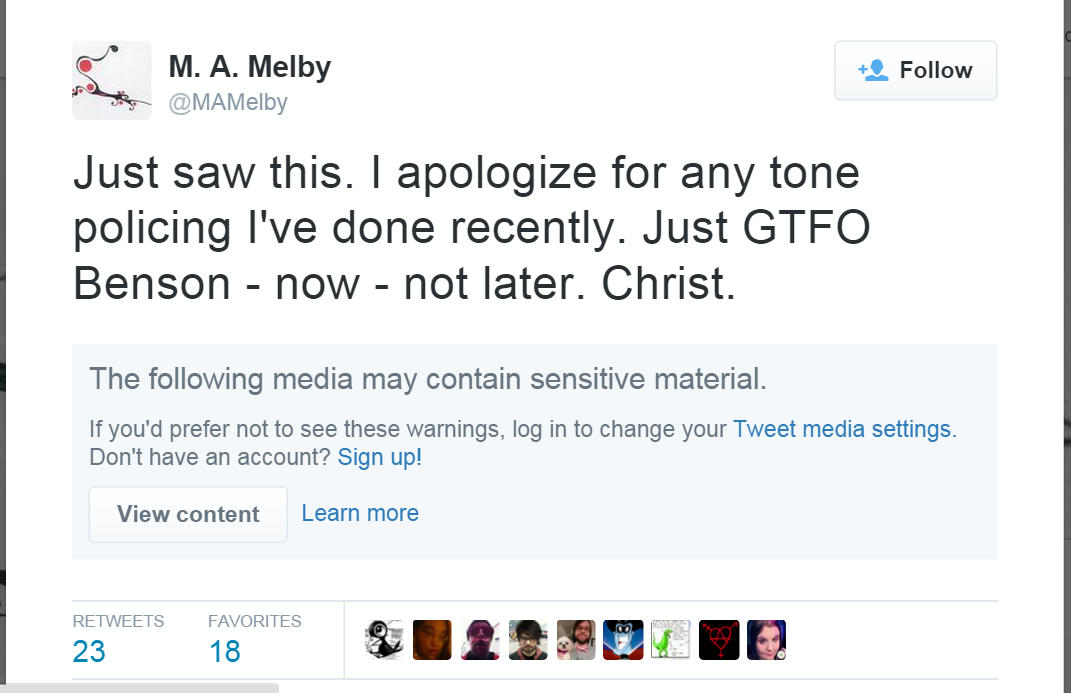Image resolution: width=1071 pixels, height=693 pixels.
Task: Click the horizontal scrollbar at the bottom
Action: tap(139, 687)
